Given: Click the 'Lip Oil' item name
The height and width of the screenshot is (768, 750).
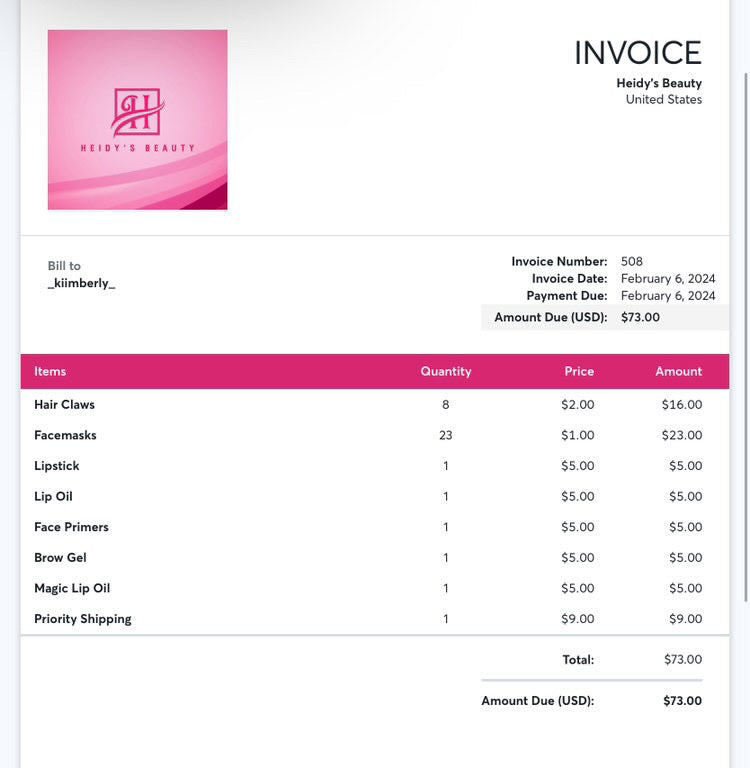Looking at the screenshot, I should 53,497.
